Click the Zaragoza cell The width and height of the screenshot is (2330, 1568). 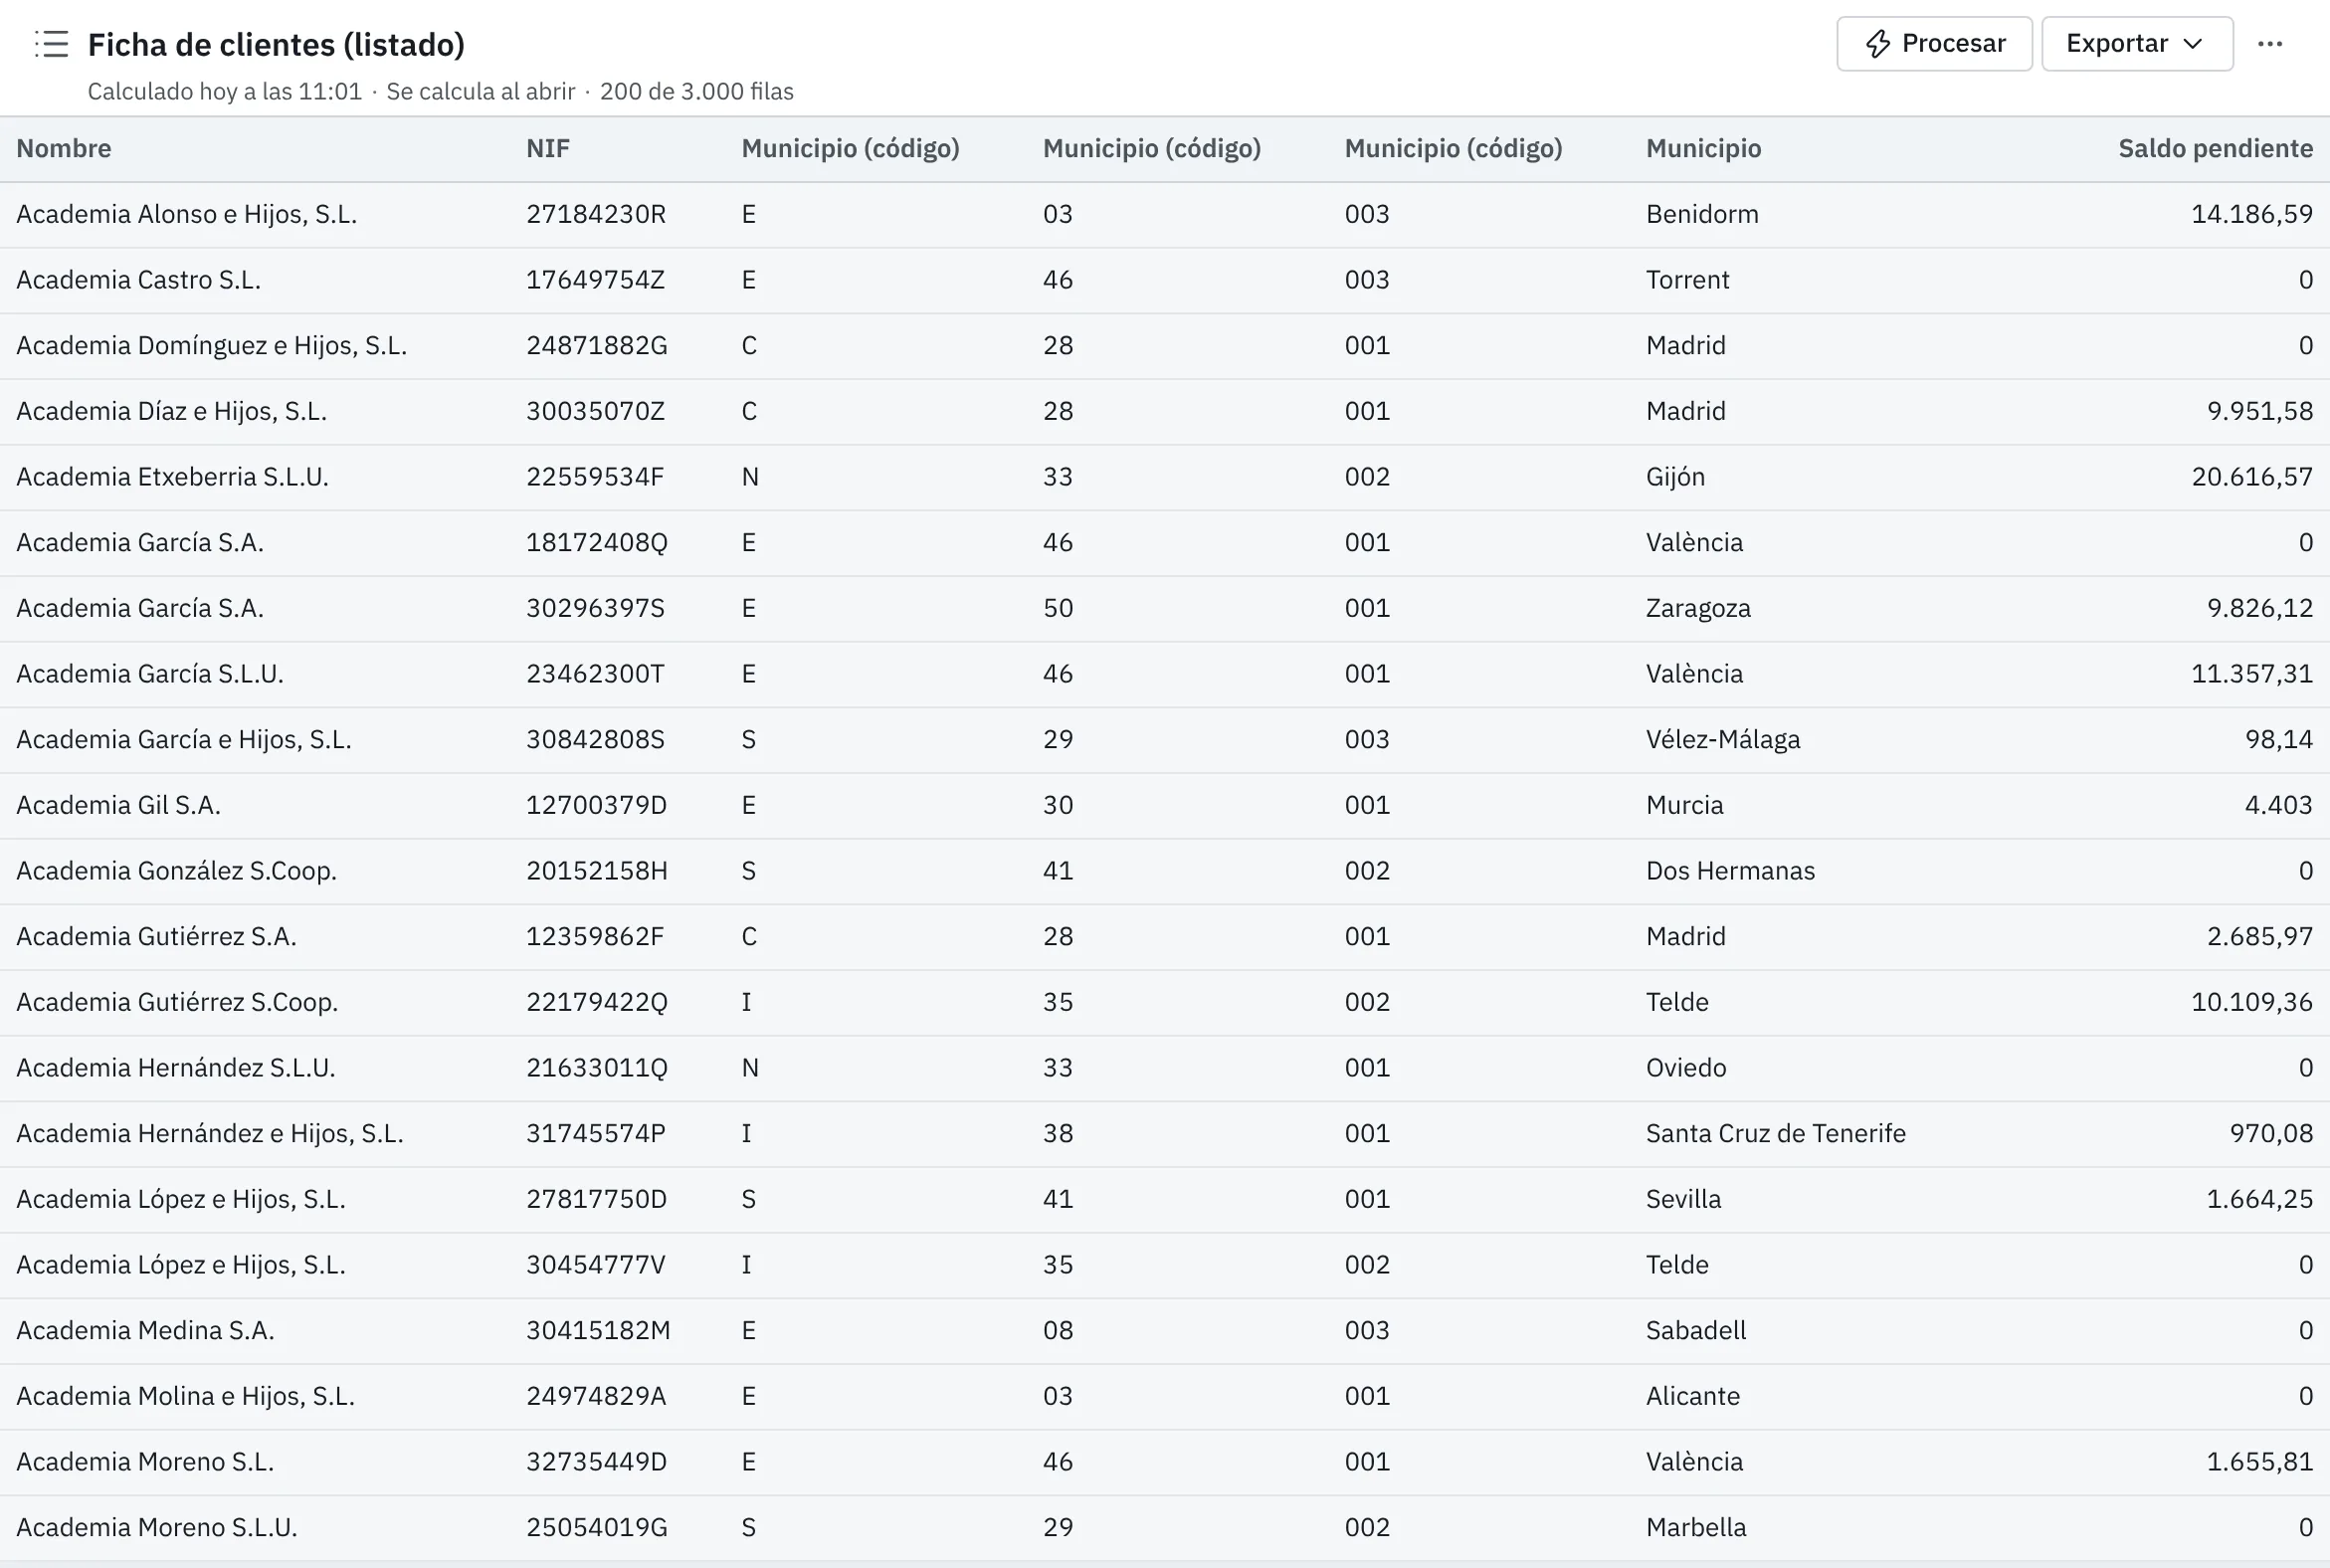(x=1699, y=608)
